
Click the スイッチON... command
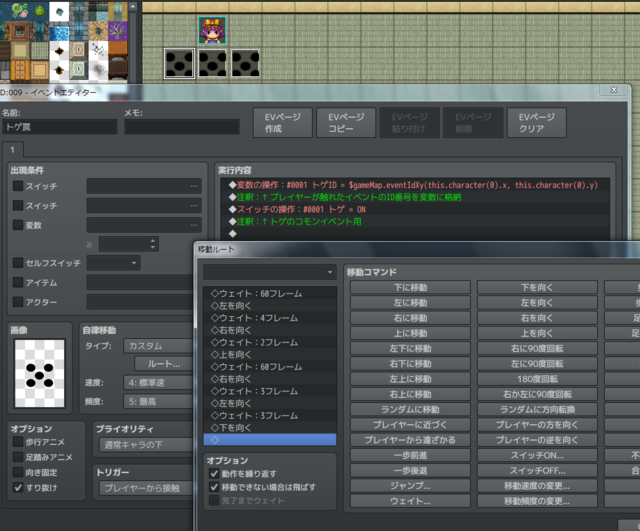[537, 455]
